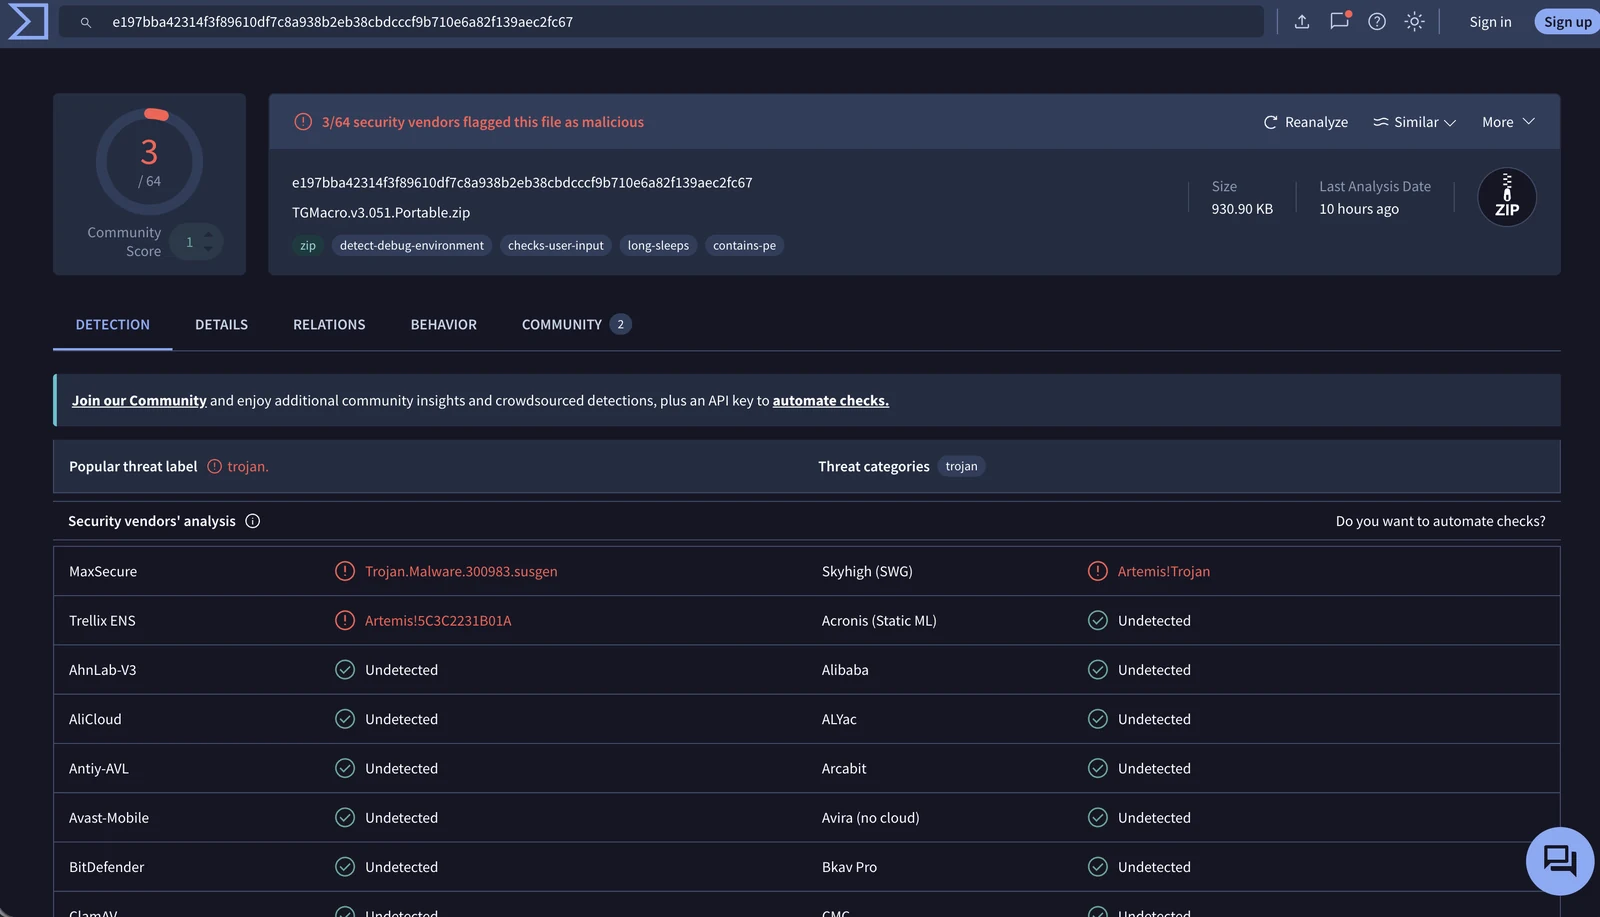
Task: Click the AhnLab-V3 undetected check icon
Action: pyautogui.click(x=345, y=670)
